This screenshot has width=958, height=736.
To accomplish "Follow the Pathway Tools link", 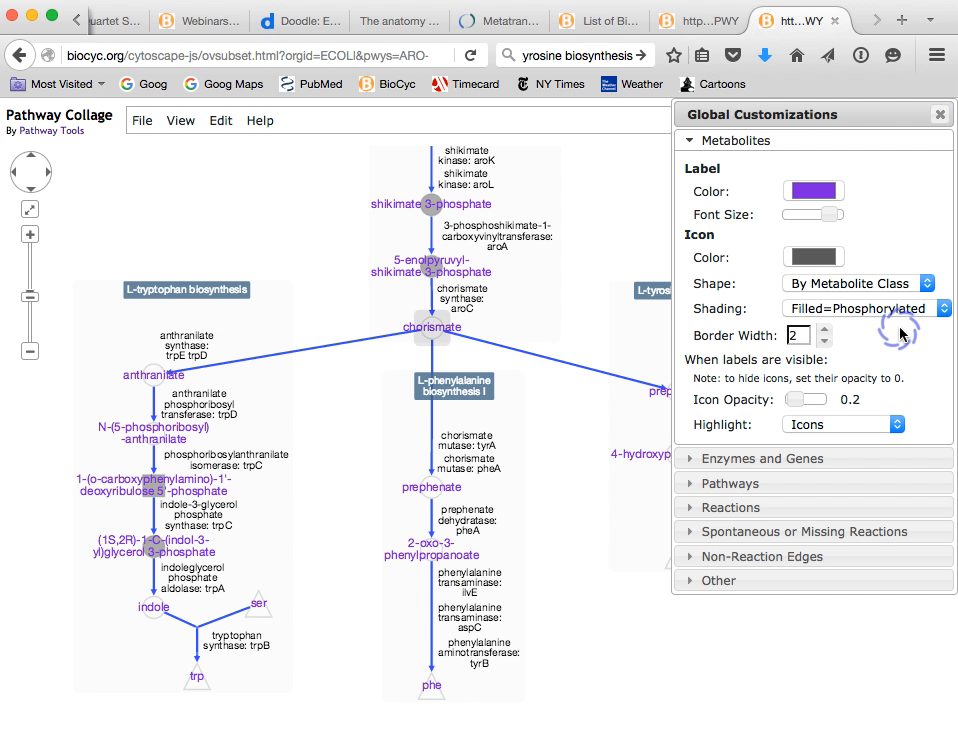I will [52, 131].
